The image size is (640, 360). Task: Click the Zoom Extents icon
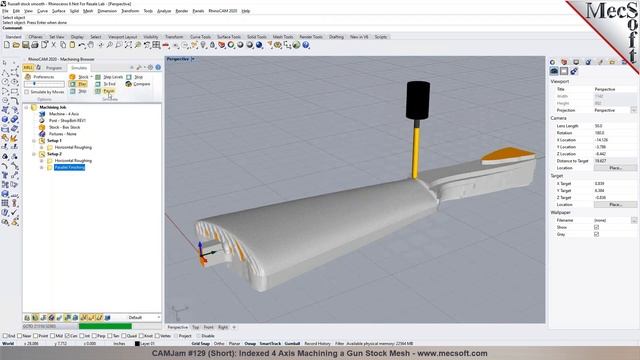[128, 45]
